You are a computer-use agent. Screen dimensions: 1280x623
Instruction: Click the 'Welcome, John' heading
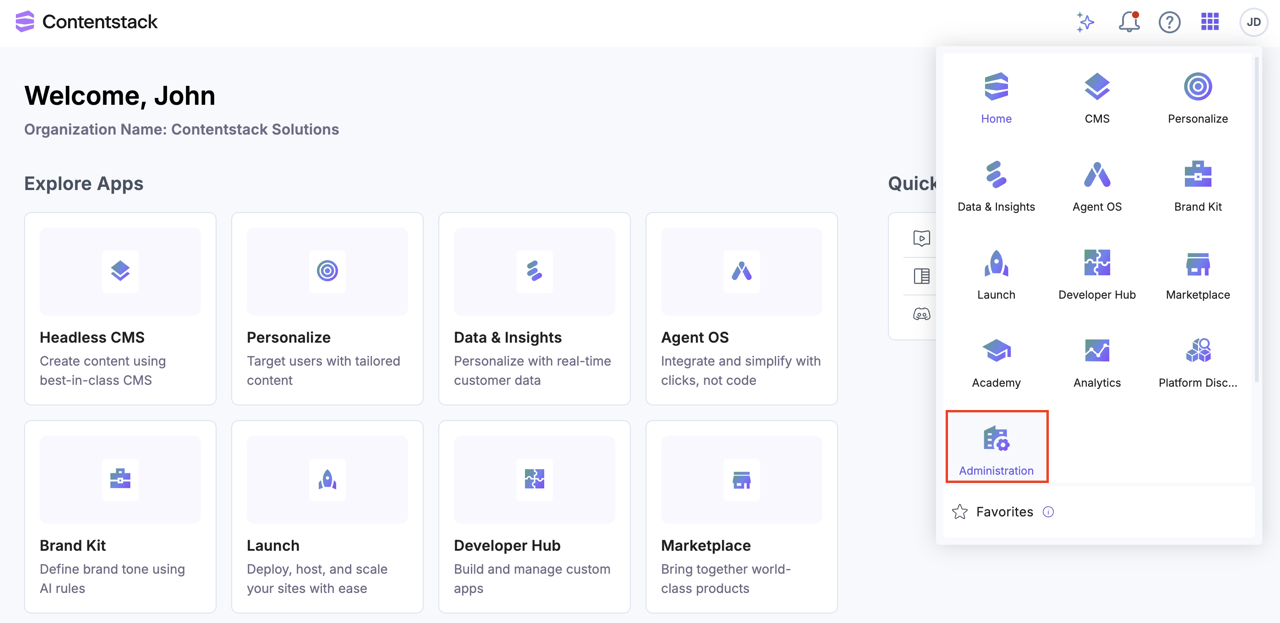(120, 95)
